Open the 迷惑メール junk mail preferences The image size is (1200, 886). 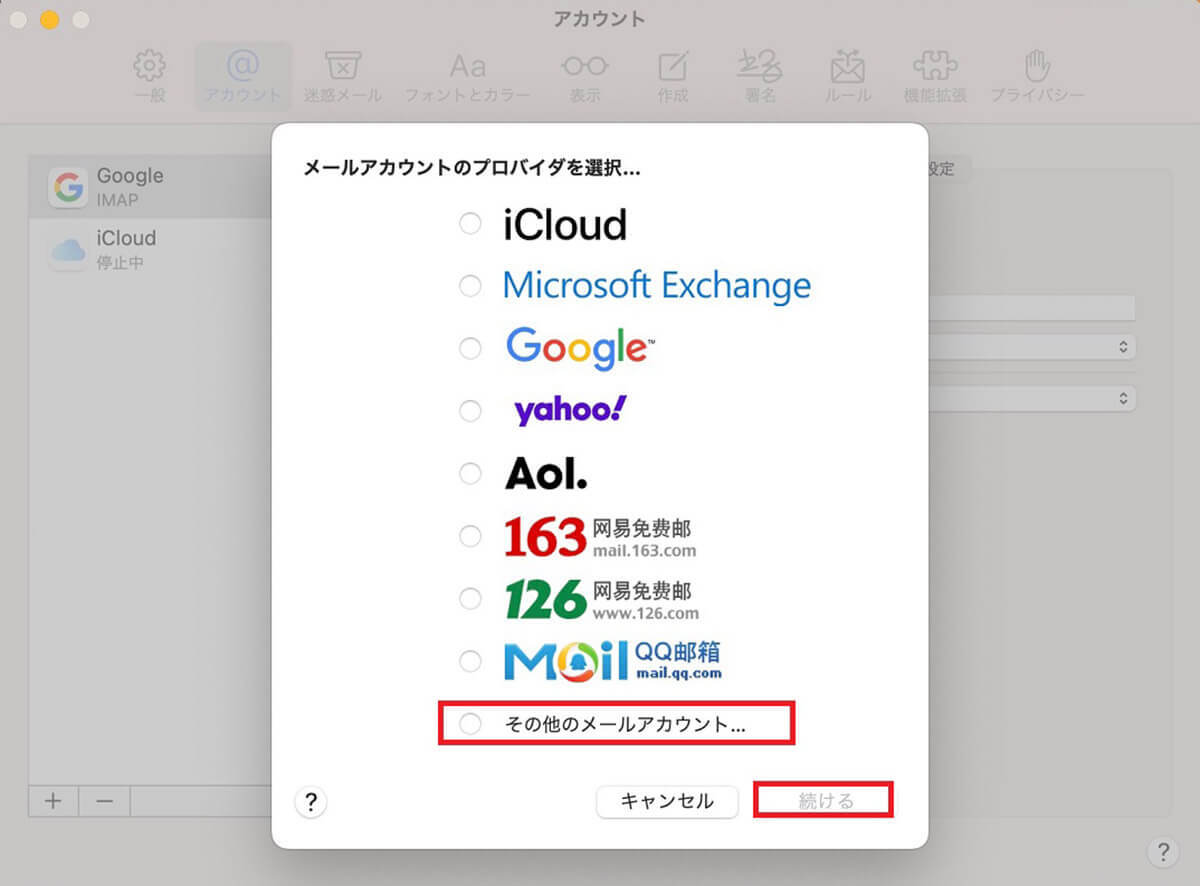pyautogui.click(x=343, y=77)
